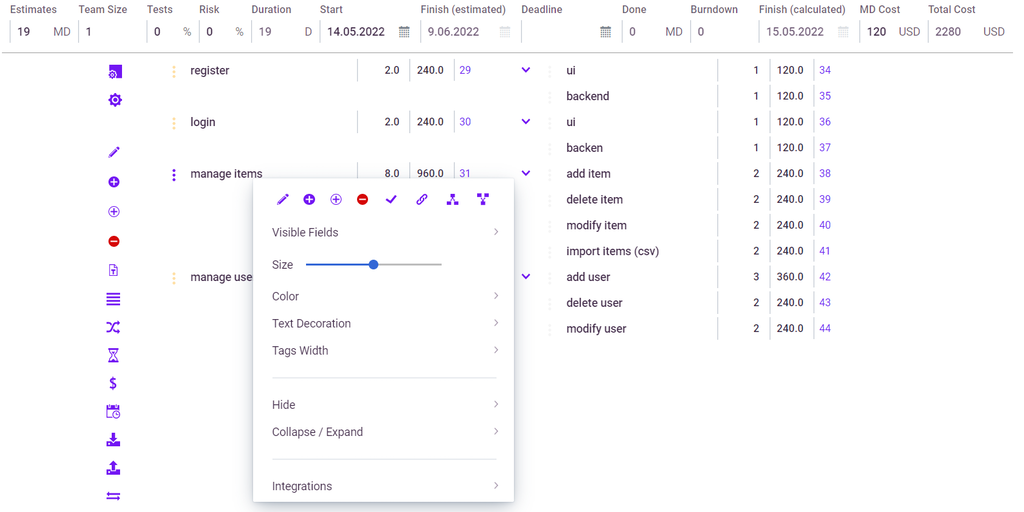Open calendar picker for Start date

(404, 31)
